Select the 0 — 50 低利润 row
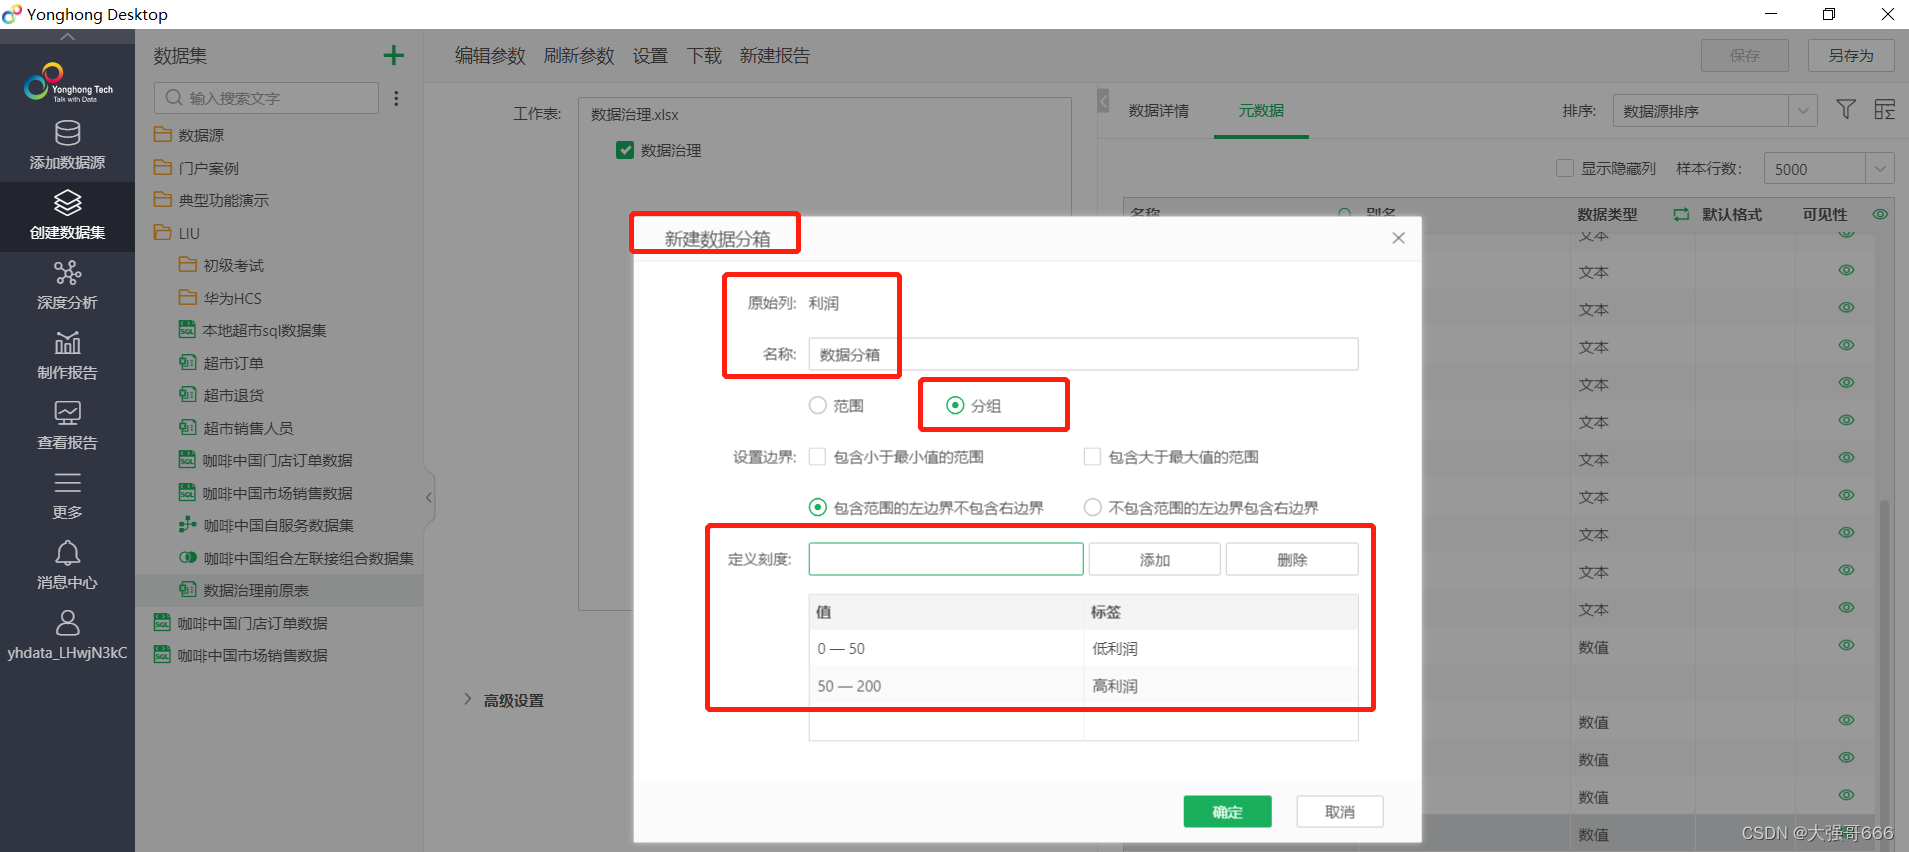Viewport: 1909px width, 852px height. pos(1083,648)
